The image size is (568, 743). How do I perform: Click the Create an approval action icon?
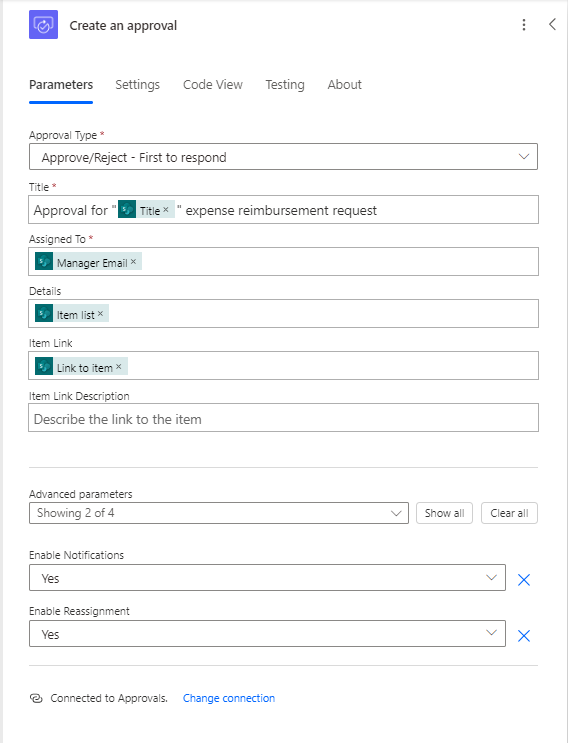[43, 25]
